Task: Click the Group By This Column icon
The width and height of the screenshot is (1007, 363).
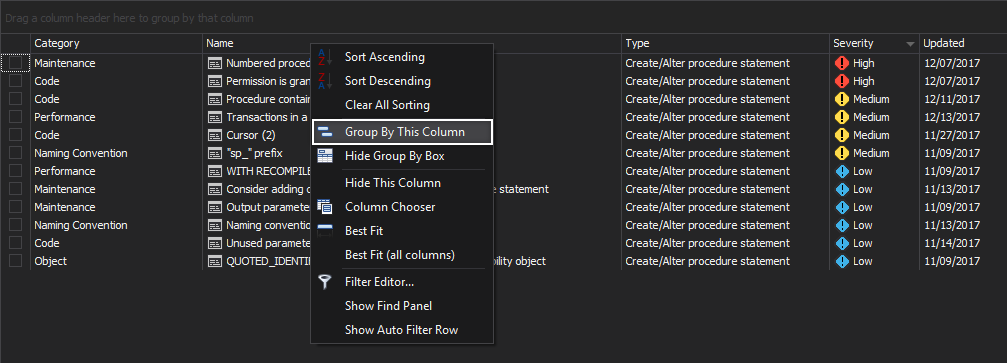Action: [x=326, y=132]
